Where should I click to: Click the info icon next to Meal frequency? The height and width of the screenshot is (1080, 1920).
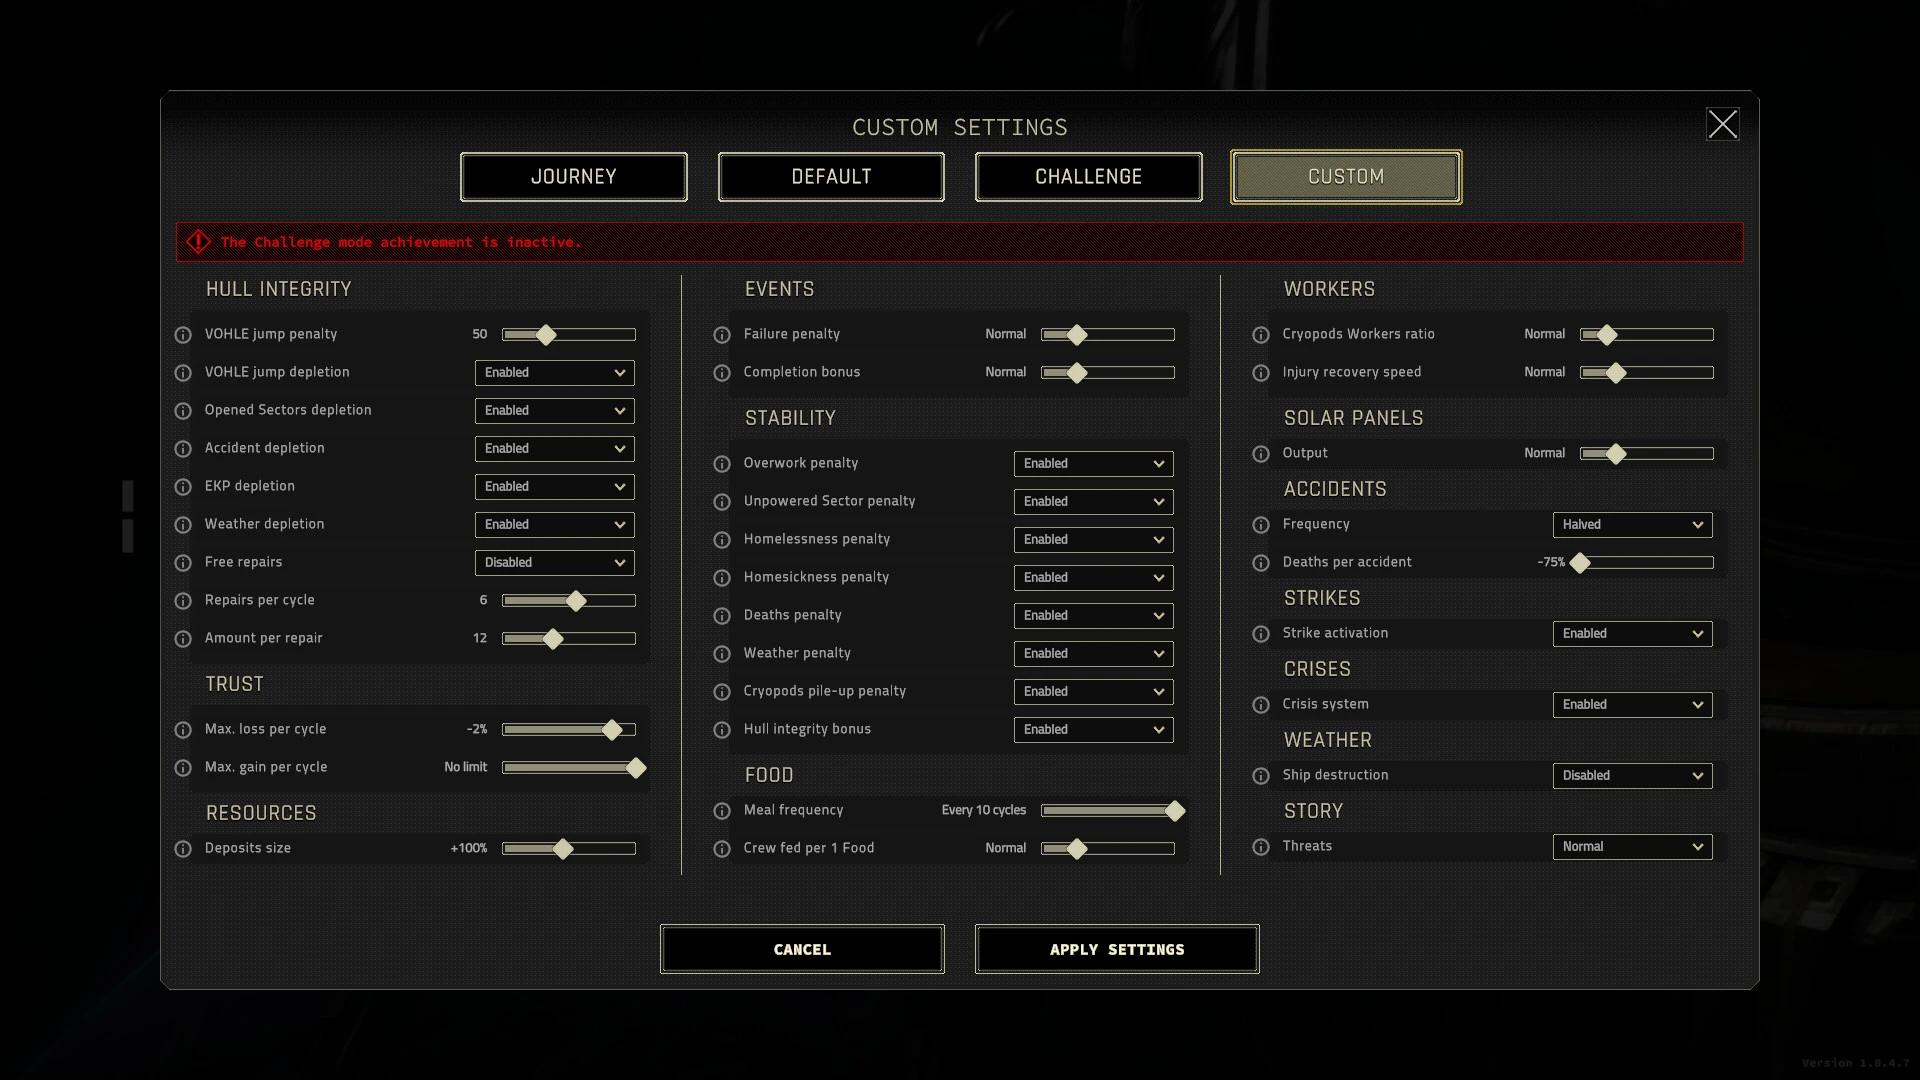point(723,810)
